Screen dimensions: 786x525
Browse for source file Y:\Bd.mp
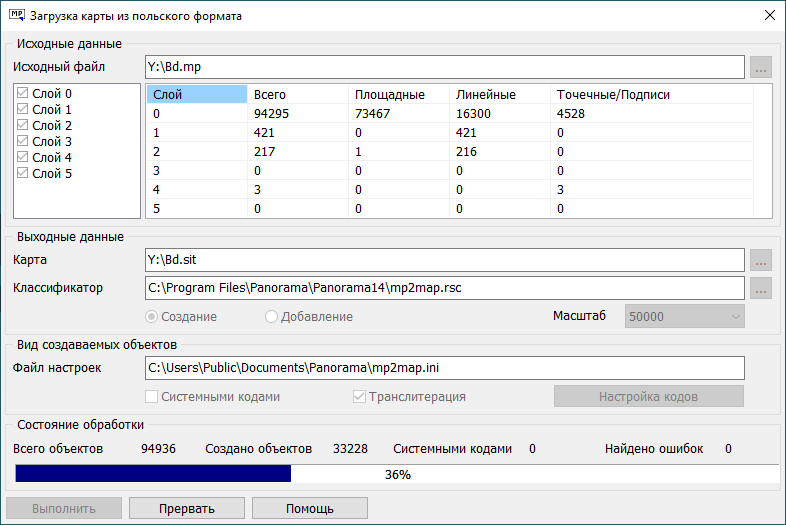point(761,67)
